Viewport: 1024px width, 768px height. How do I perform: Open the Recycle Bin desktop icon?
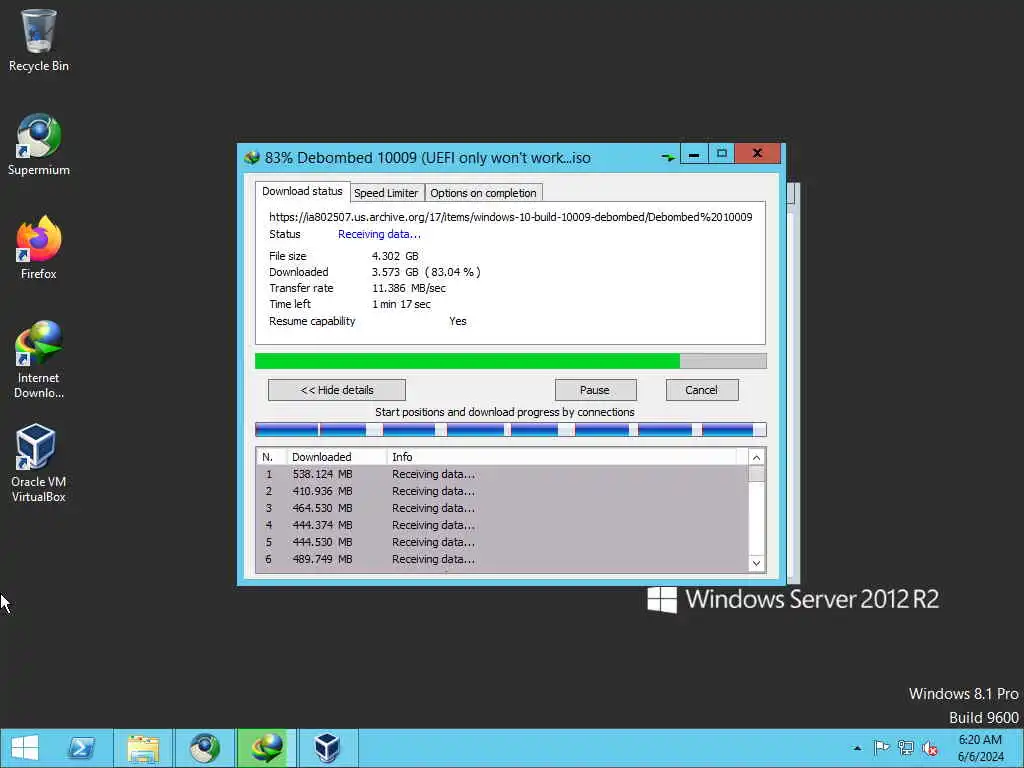[x=39, y=40]
